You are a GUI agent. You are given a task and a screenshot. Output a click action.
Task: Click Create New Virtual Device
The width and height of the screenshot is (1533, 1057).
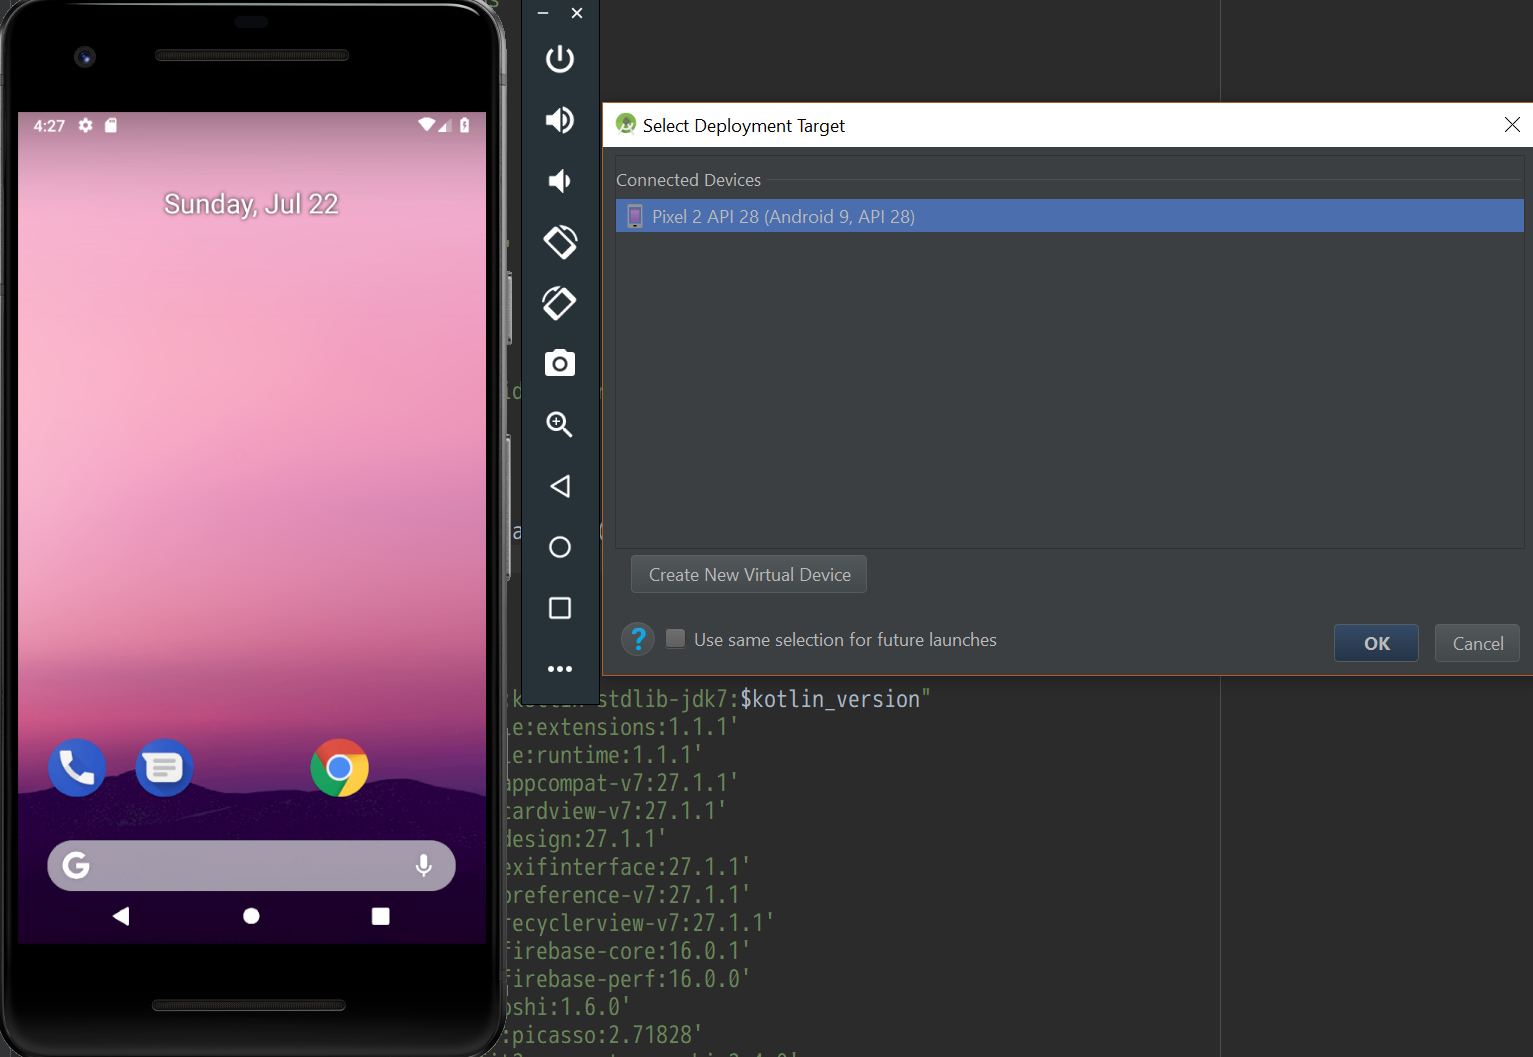pyautogui.click(x=748, y=574)
